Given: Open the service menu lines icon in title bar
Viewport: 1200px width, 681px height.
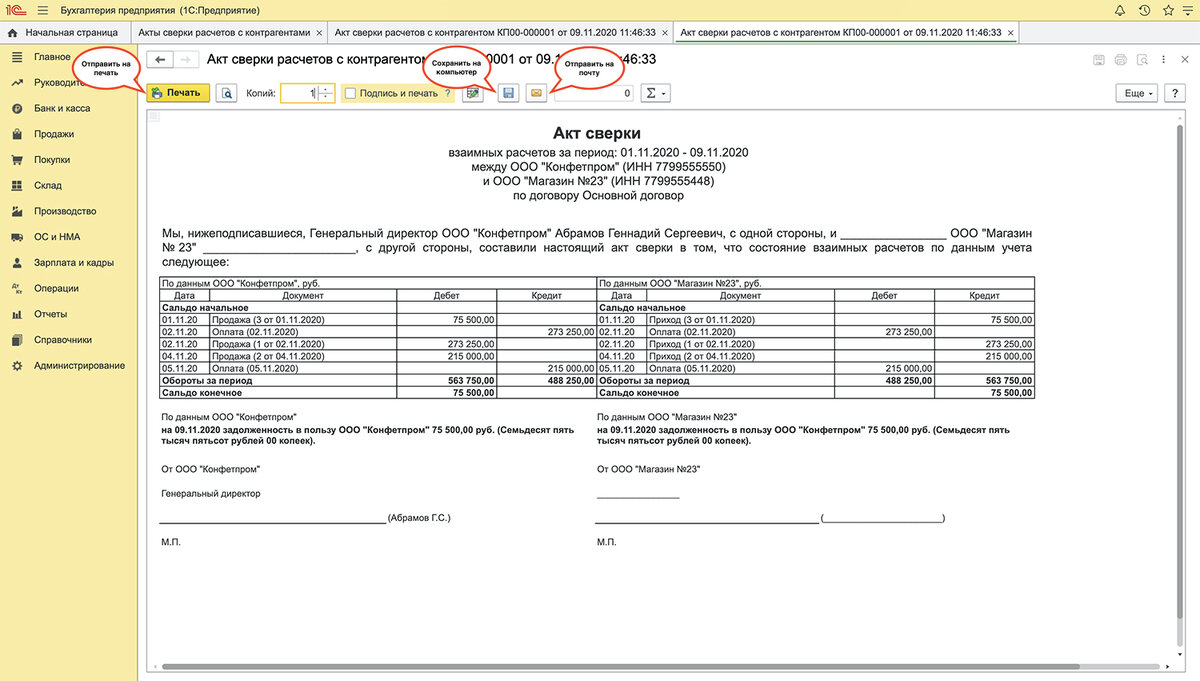Looking at the screenshot, I should (x=1187, y=10).
